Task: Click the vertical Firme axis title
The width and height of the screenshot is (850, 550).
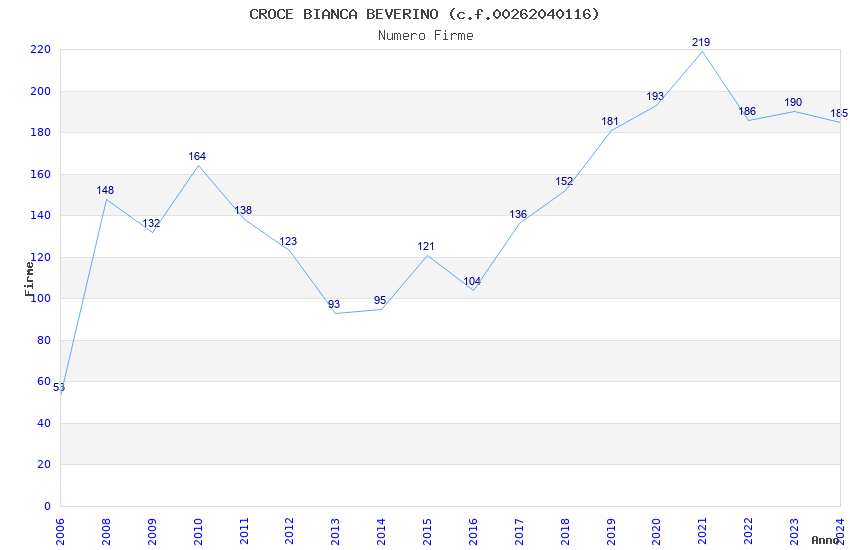Action: (29, 279)
